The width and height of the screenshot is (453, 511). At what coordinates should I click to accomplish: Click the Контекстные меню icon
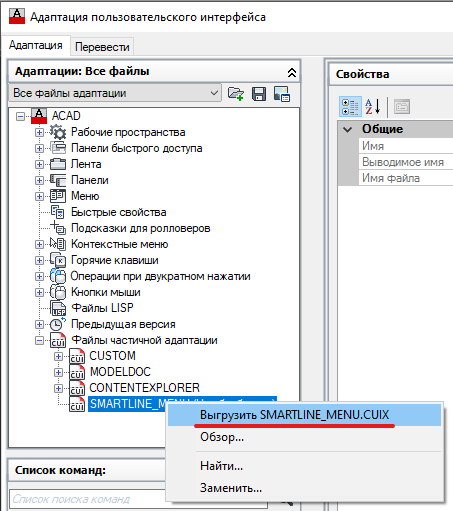click(58, 244)
